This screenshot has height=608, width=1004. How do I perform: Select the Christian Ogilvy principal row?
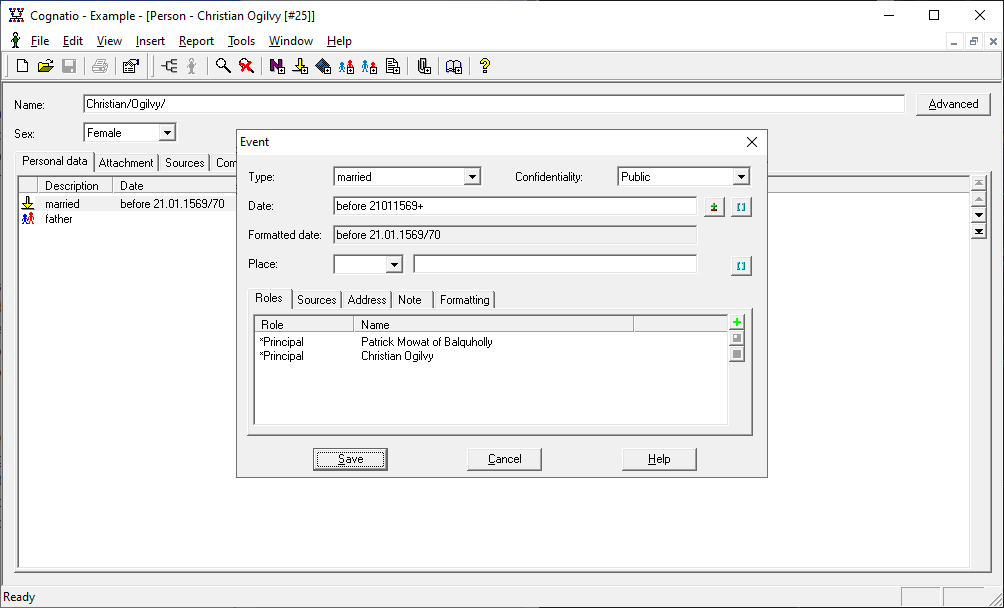[490, 356]
